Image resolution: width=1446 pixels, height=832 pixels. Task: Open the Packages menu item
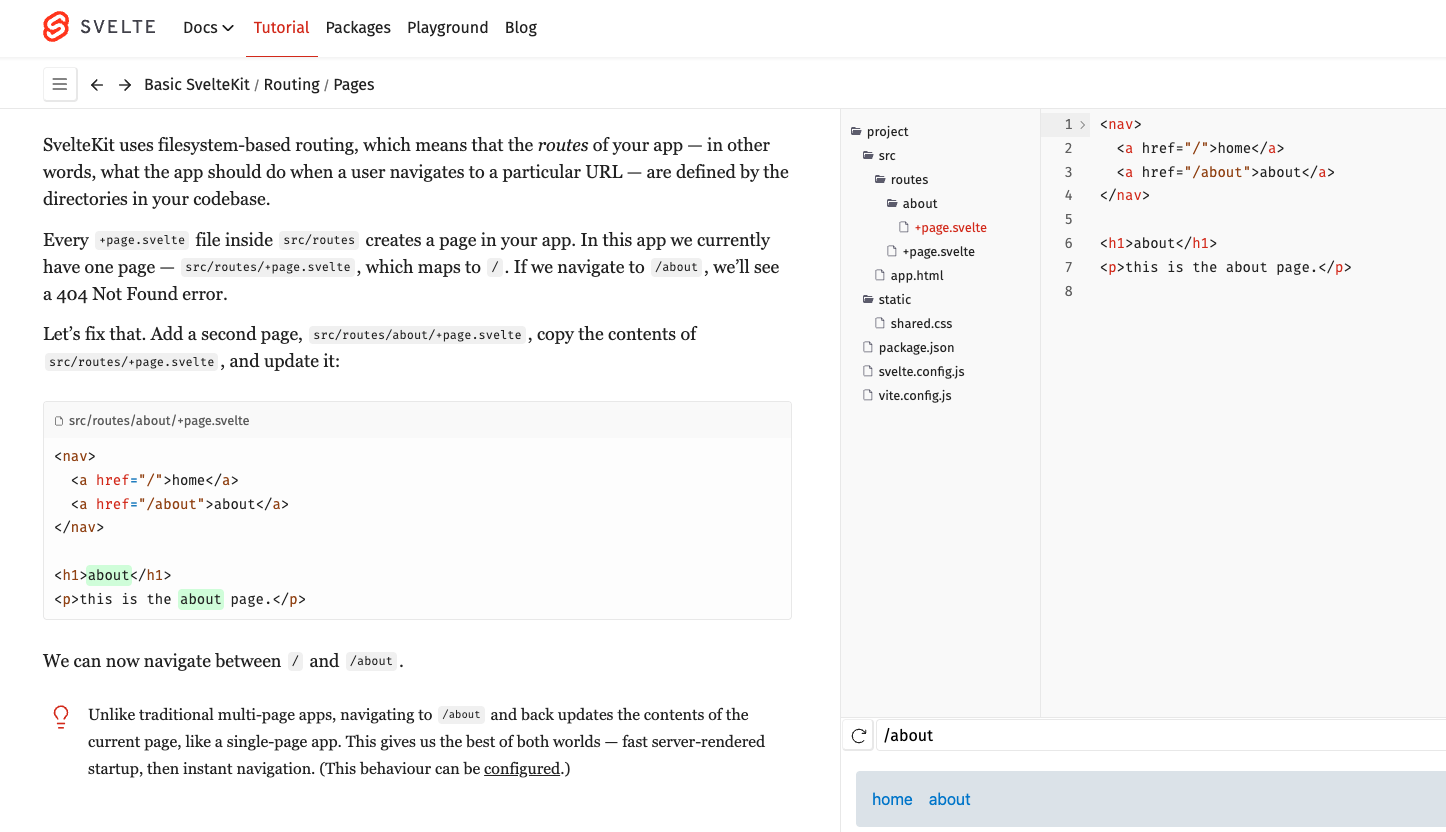tap(358, 28)
